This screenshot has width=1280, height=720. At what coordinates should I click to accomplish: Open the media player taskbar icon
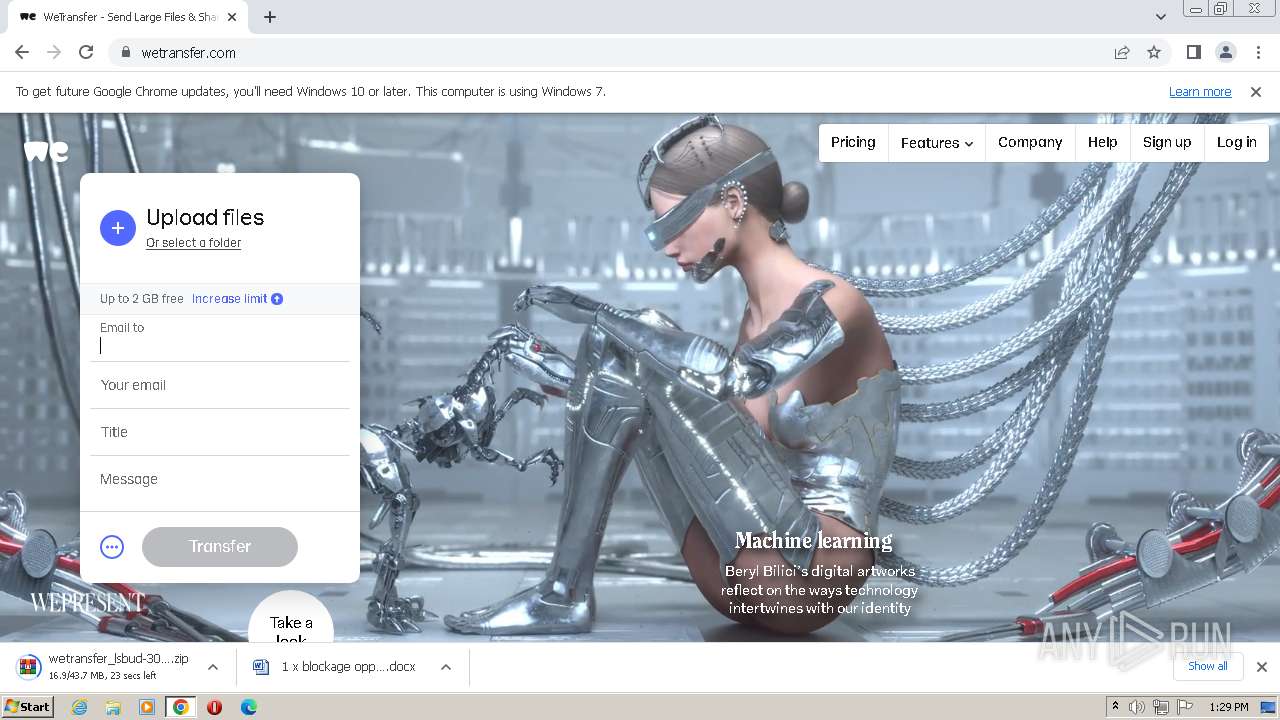tap(147, 707)
